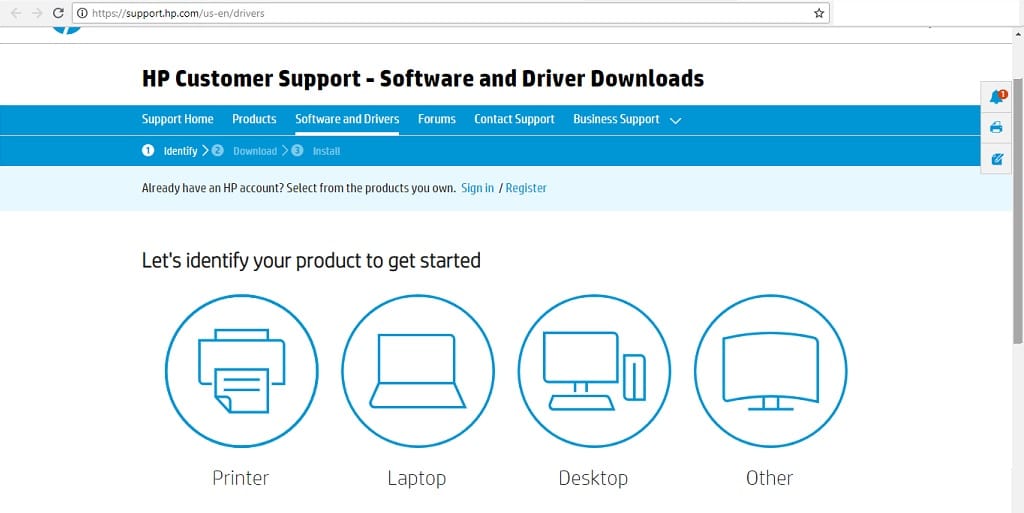The width and height of the screenshot is (1024, 513).
Task: Click the Desktop label text
Action: click(x=593, y=478)
